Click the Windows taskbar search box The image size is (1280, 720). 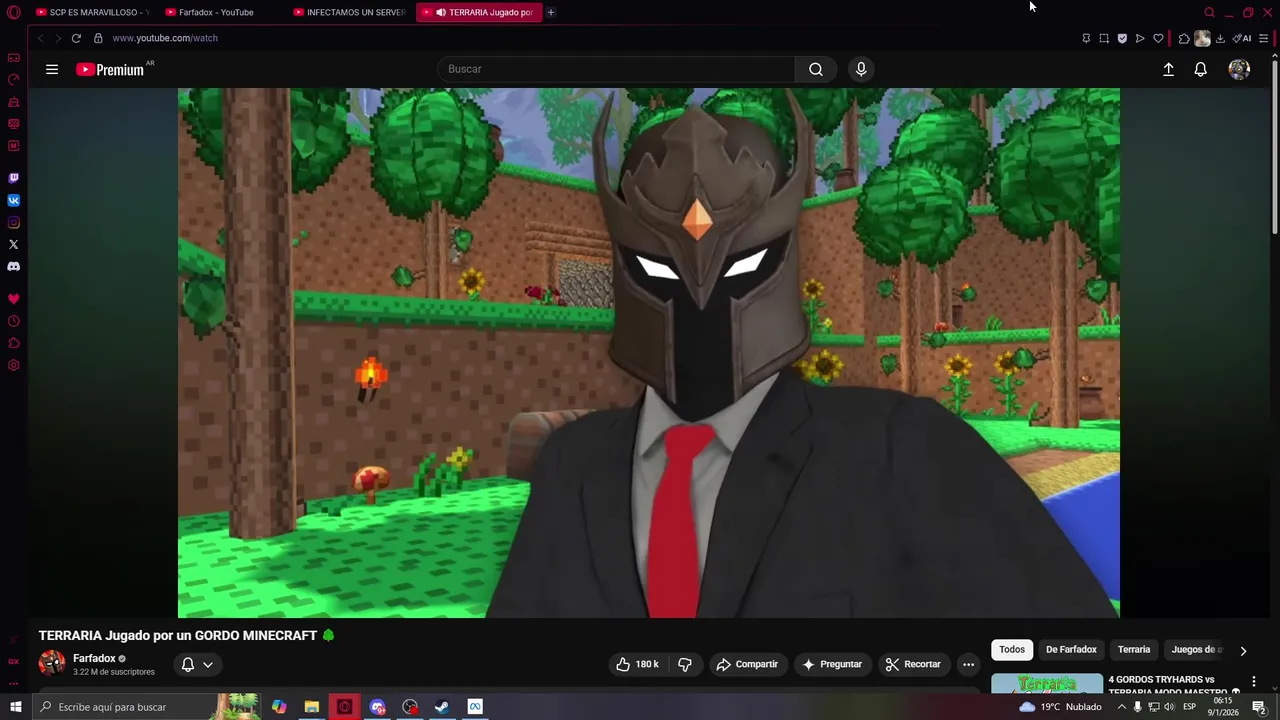click(x=145, y=707)
